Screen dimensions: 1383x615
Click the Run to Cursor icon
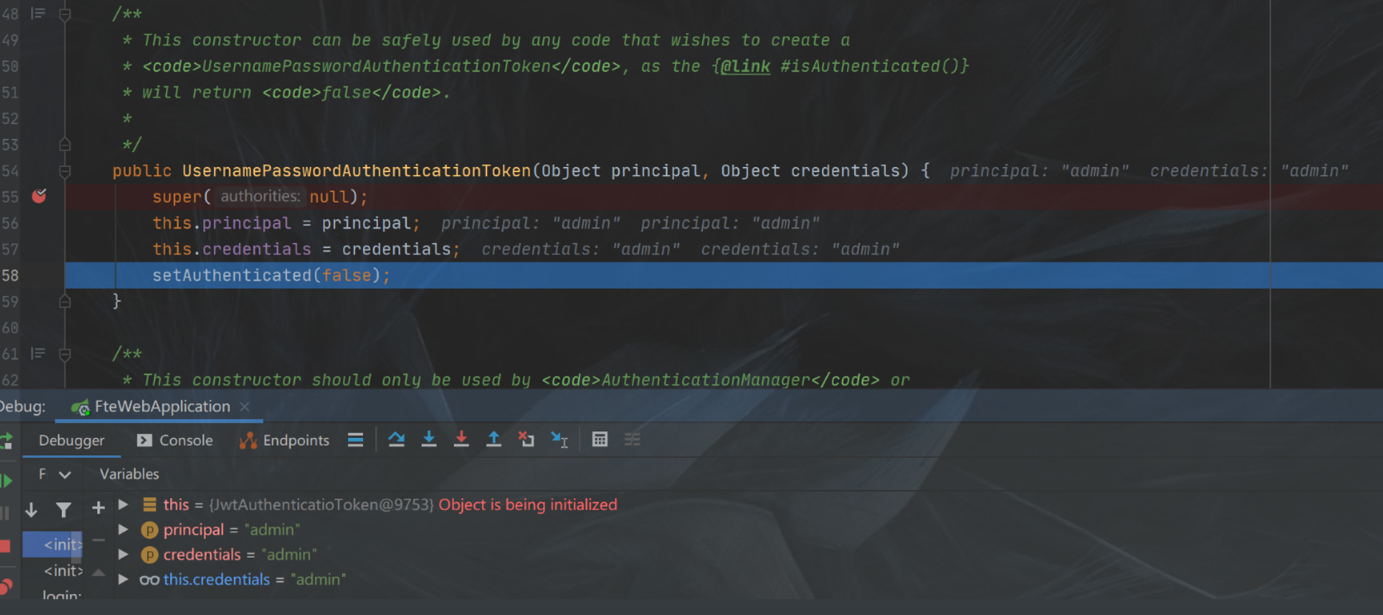coord(560,440)
